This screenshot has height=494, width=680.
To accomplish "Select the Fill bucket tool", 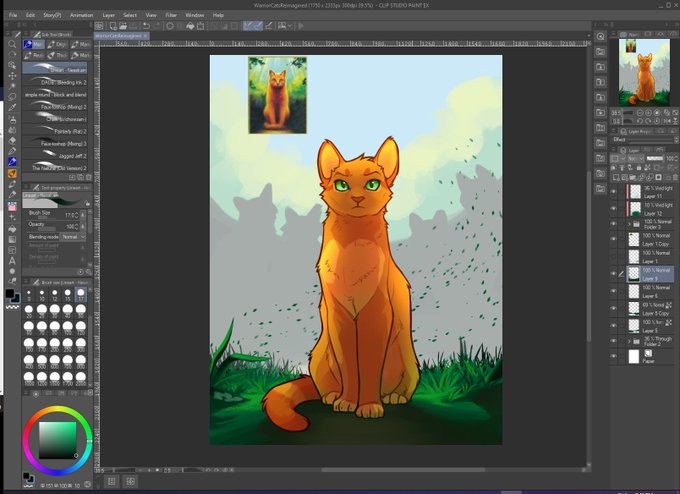I will click(x=12, y=229).
